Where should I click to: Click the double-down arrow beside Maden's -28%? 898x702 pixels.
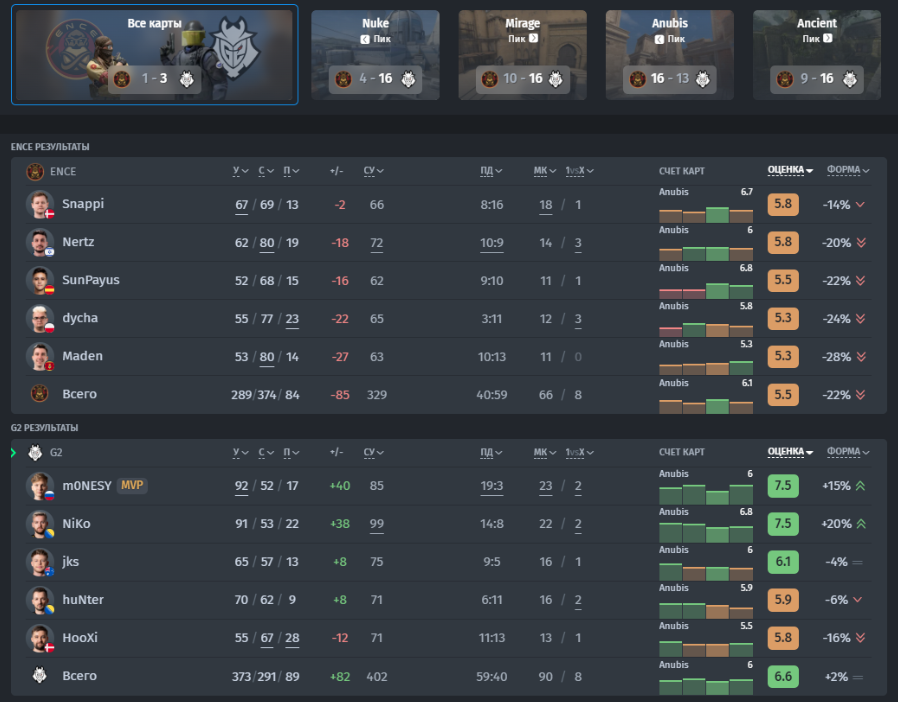tap(861, 357)
